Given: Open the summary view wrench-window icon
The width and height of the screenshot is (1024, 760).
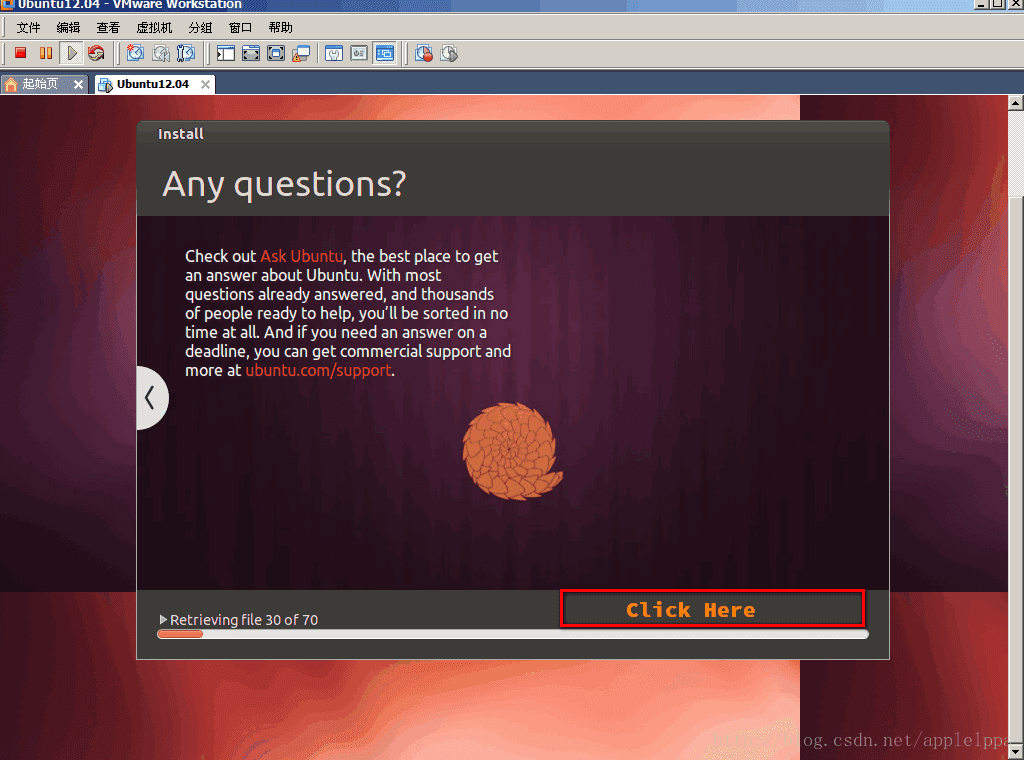Looking at the screenshot, I should point(334,53).
